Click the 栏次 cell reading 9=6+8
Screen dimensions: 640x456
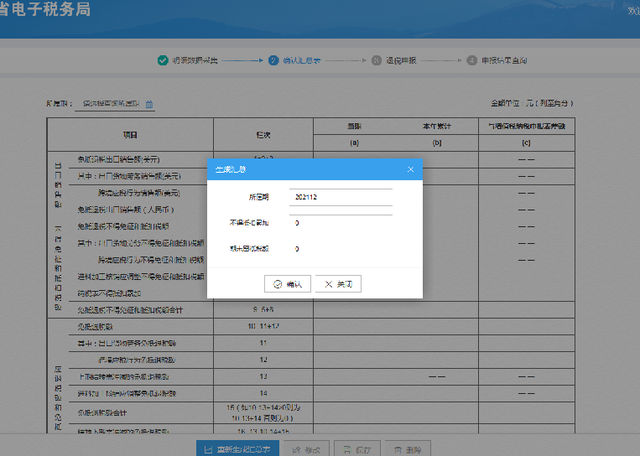[x=263, y=309]
